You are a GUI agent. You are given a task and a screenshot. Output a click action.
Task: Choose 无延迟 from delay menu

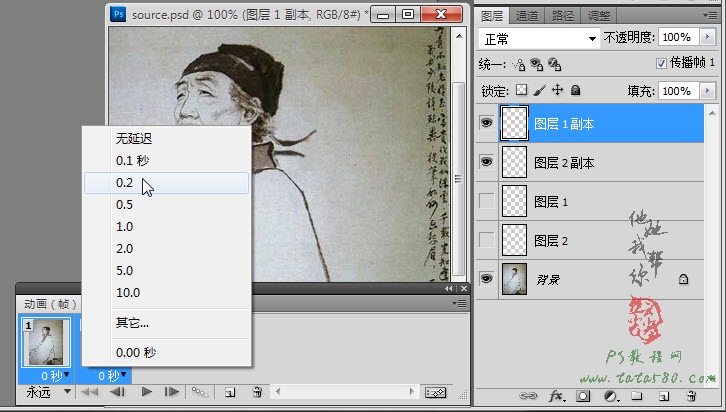click(167, 138)
